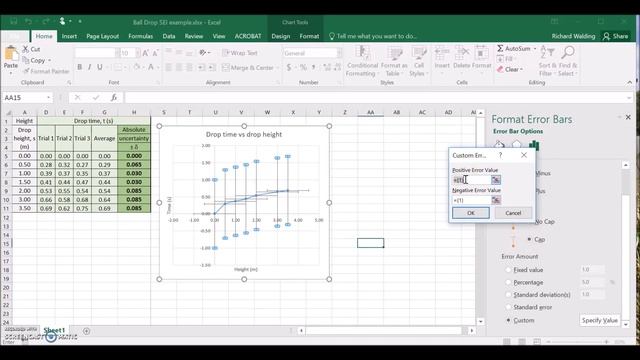Click the sheet vertical scrollbar down arrow
Screen dimensions: 640x360
480,322
